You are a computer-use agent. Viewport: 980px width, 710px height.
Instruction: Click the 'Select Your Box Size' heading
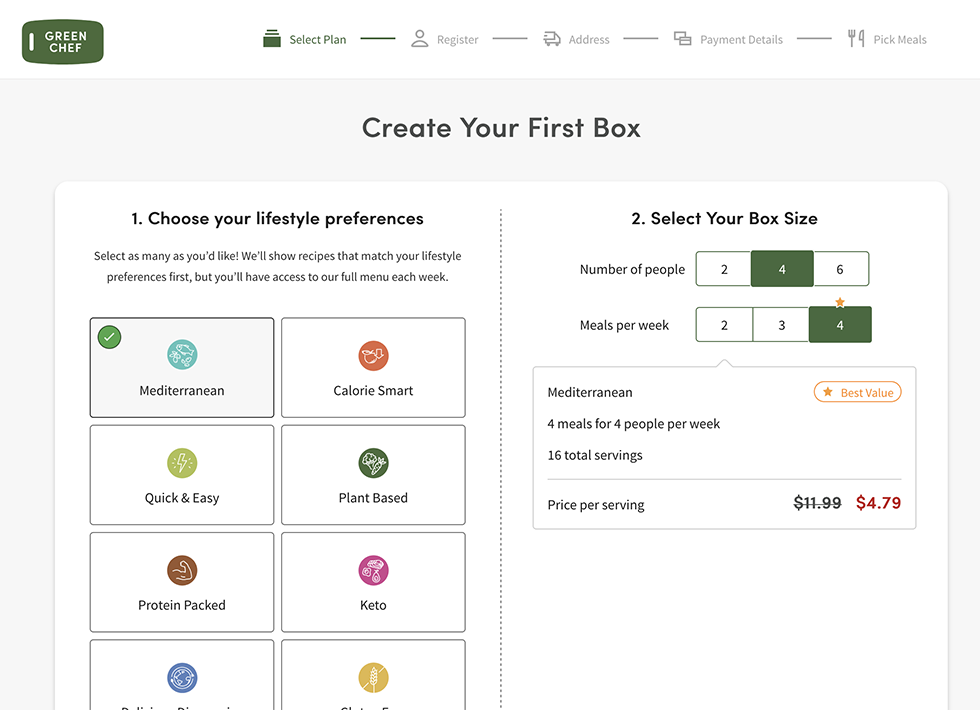pos(724,218)
